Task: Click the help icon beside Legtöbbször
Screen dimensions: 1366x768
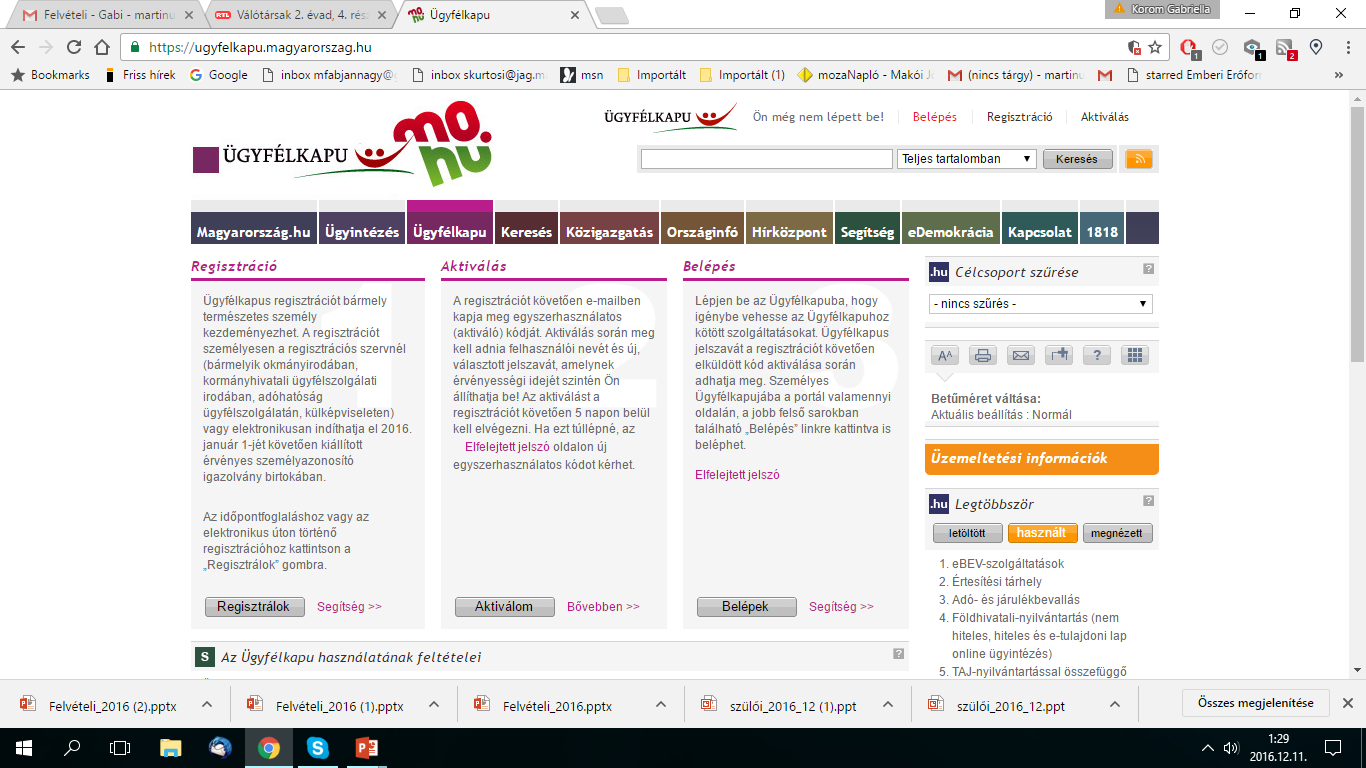Action: pos(1149,501)
